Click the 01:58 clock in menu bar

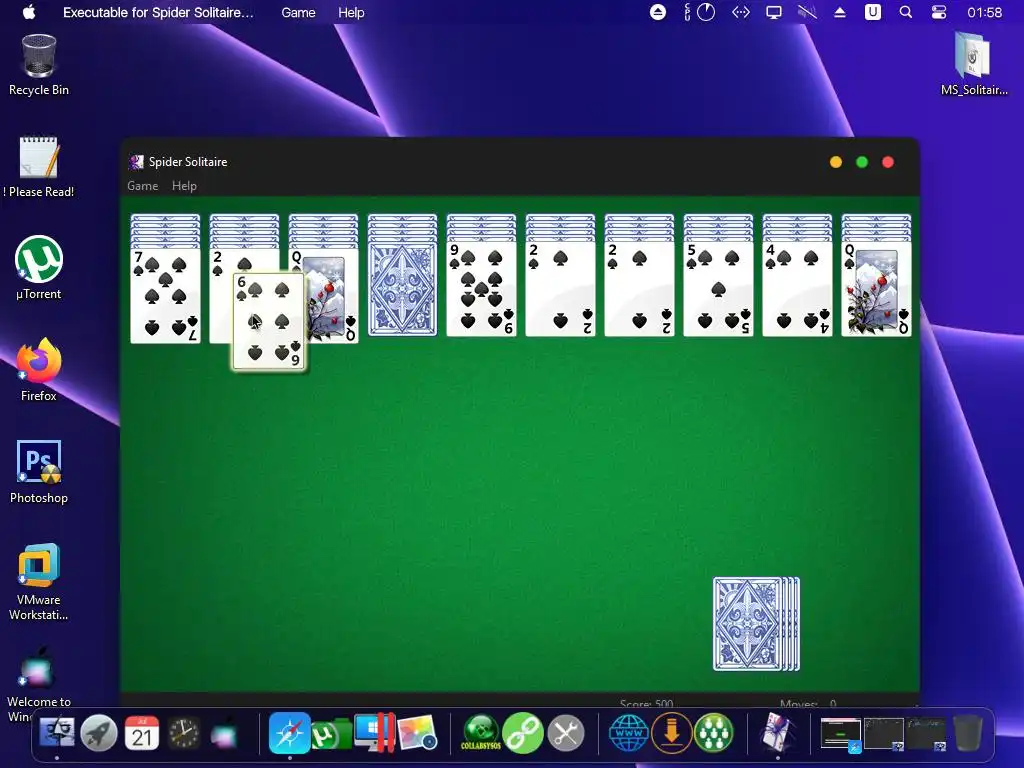pos(985,12)
